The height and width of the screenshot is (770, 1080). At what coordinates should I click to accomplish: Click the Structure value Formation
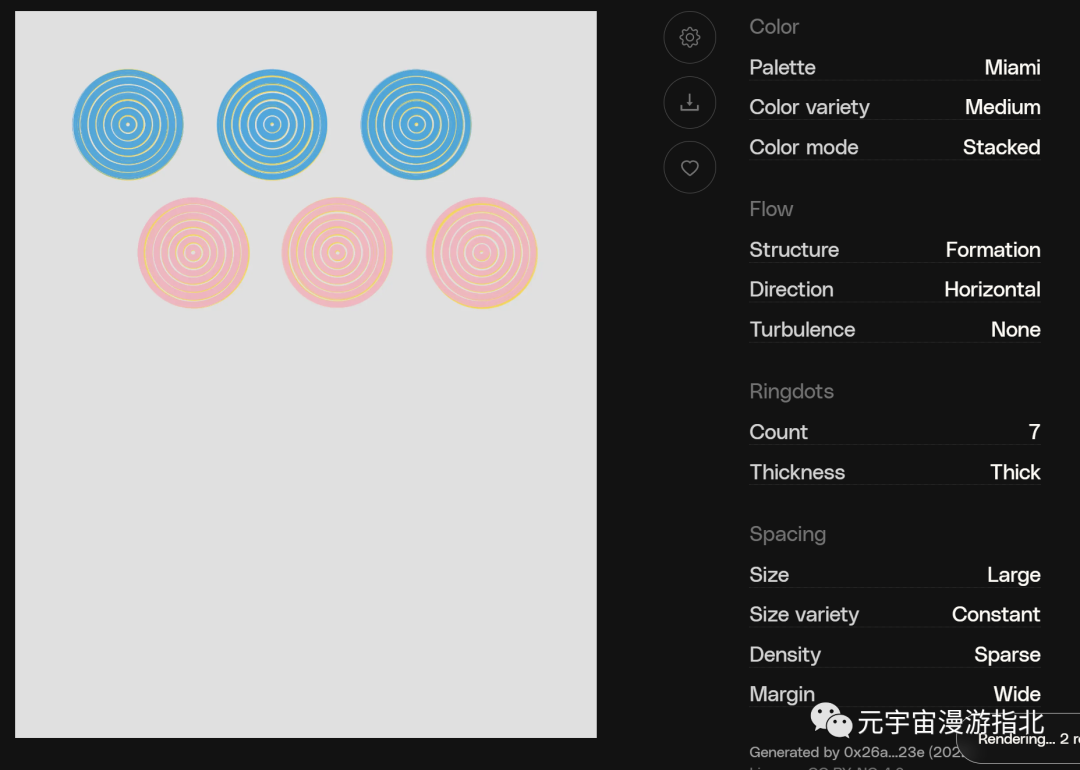(993, 249)
